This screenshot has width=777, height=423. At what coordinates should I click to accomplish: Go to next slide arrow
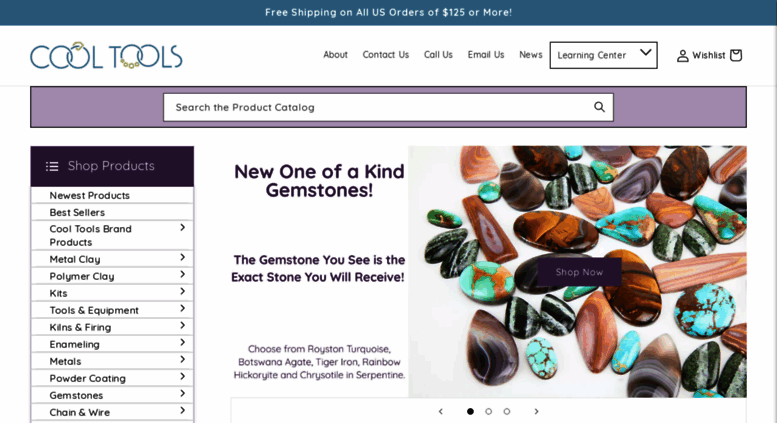tap(536, 411)
